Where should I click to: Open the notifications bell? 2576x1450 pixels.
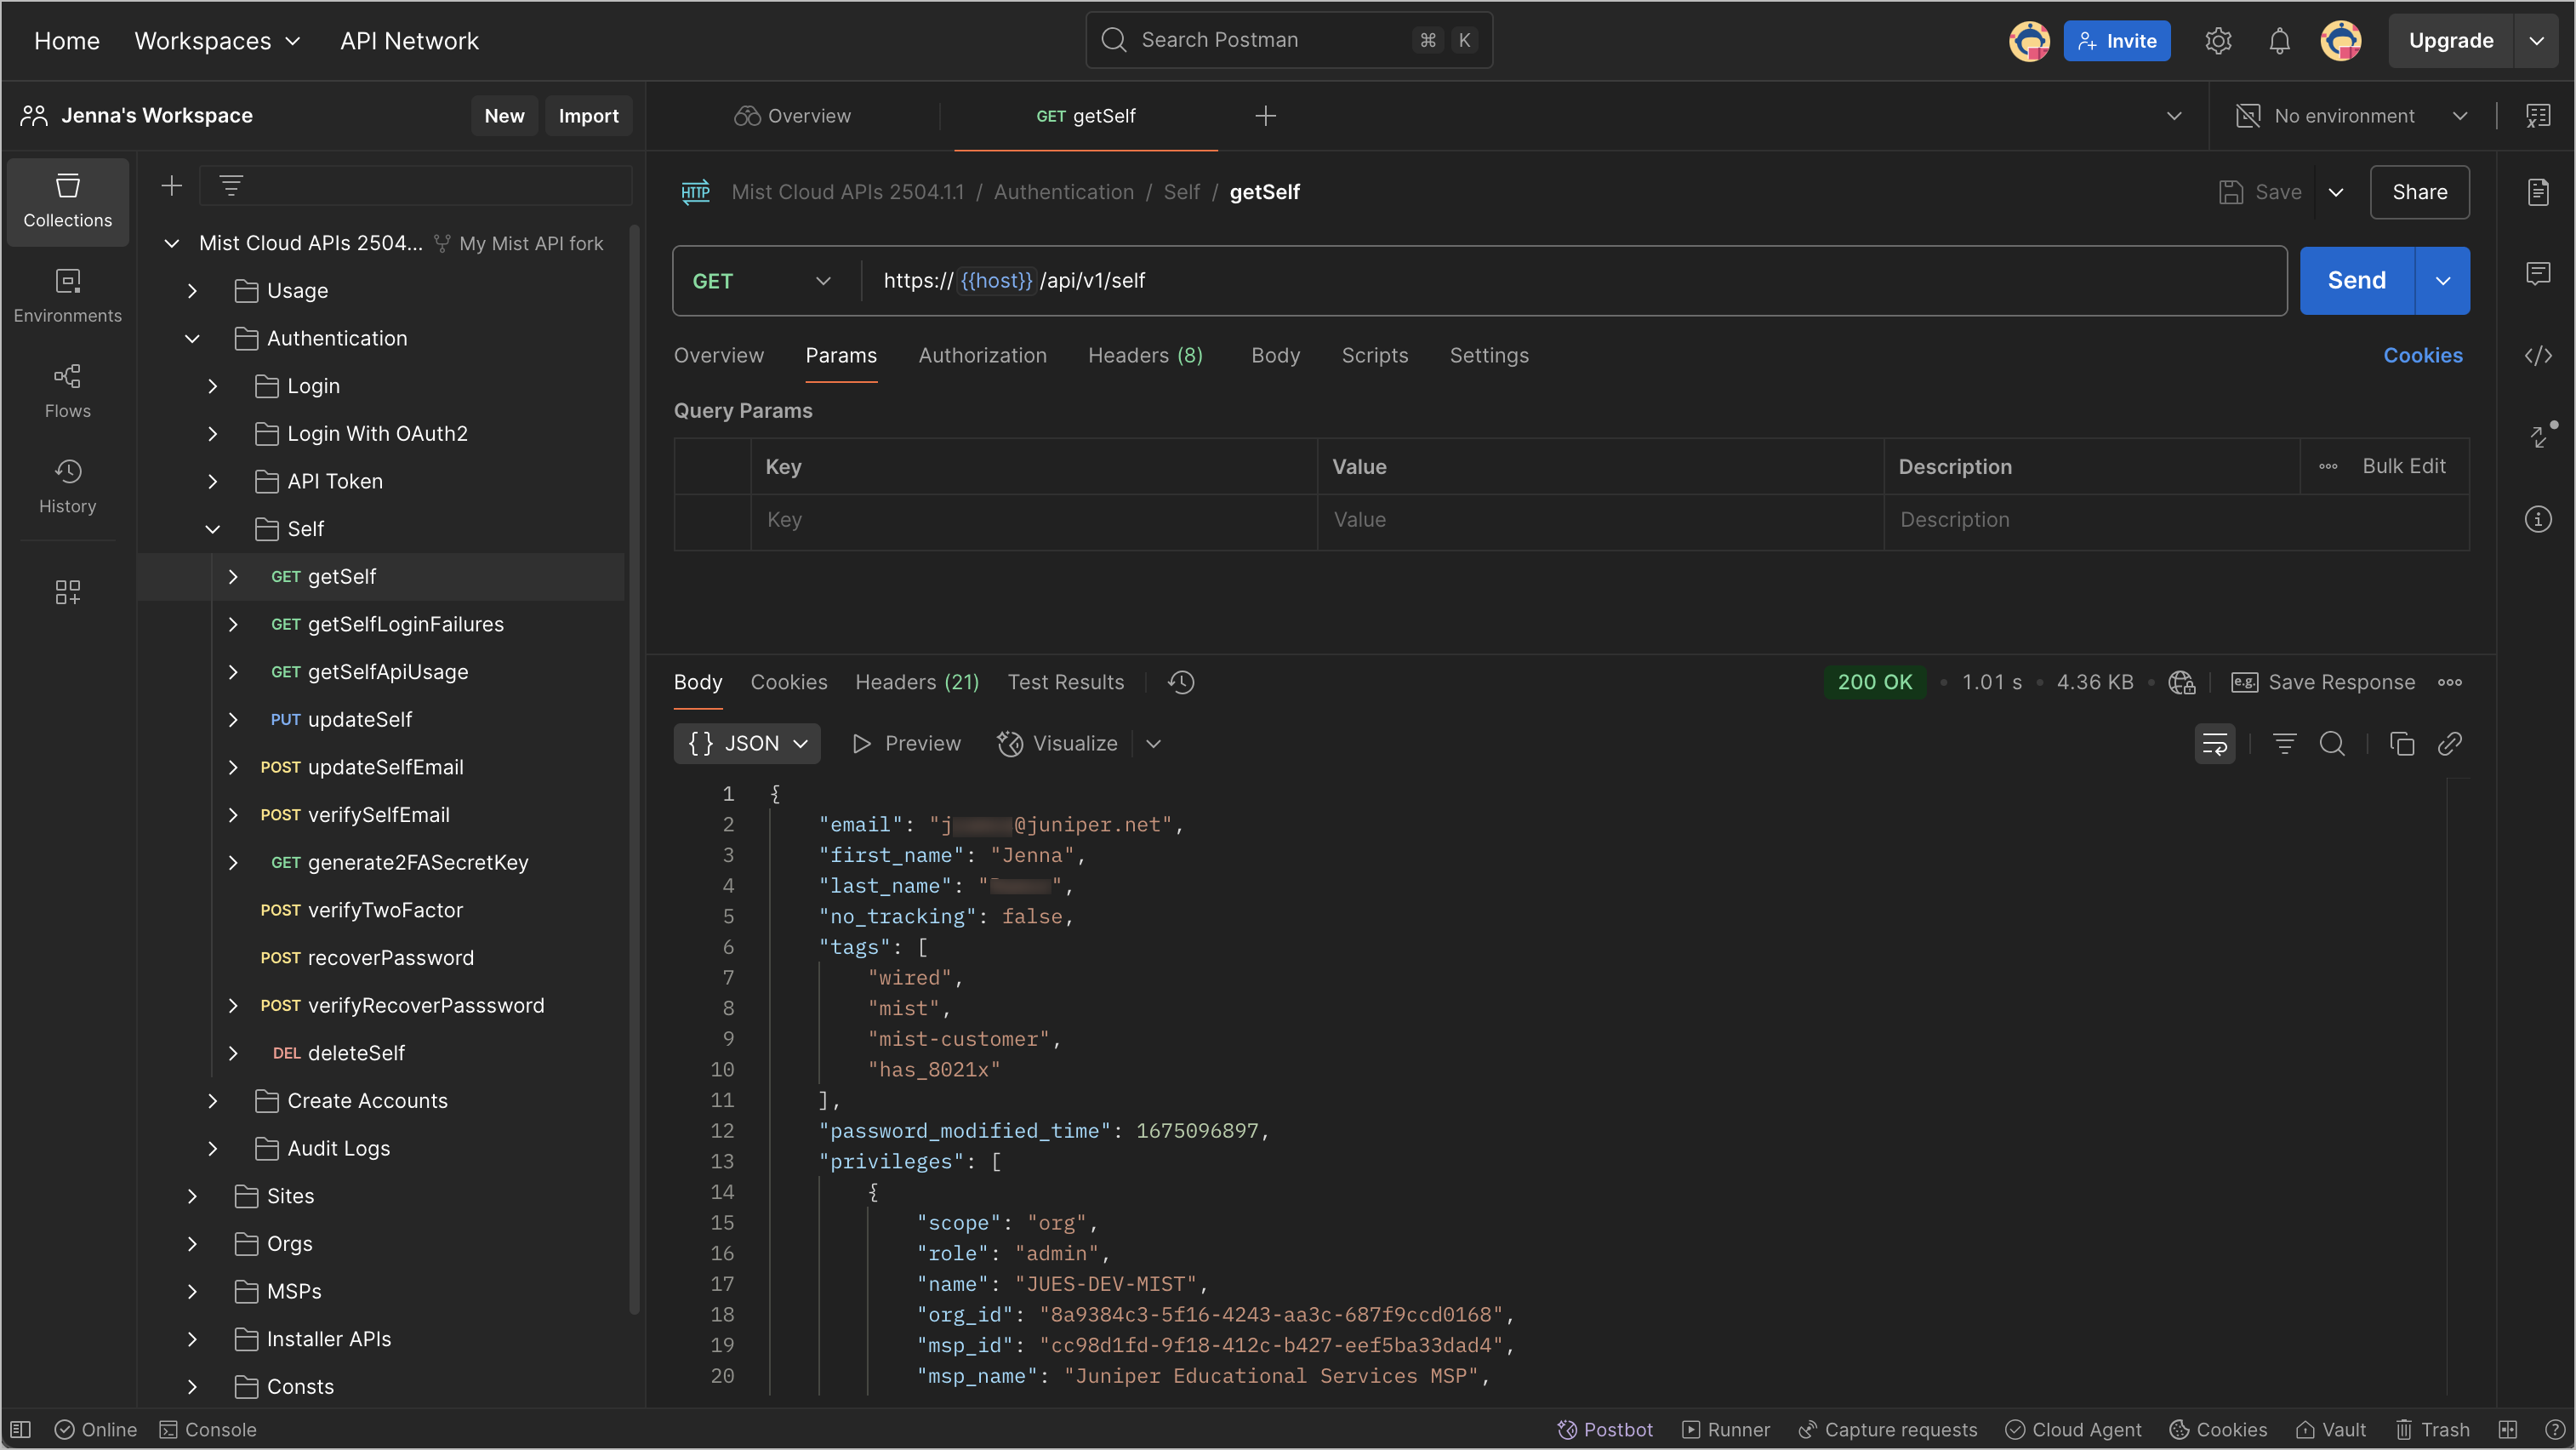2279,41
